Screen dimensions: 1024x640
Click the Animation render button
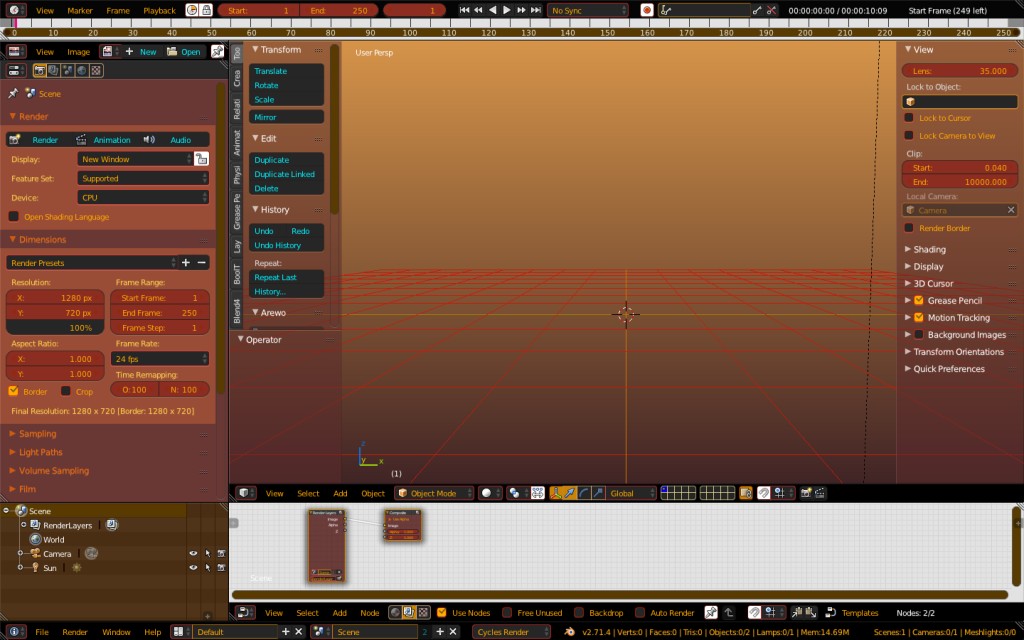click(110, 139)
